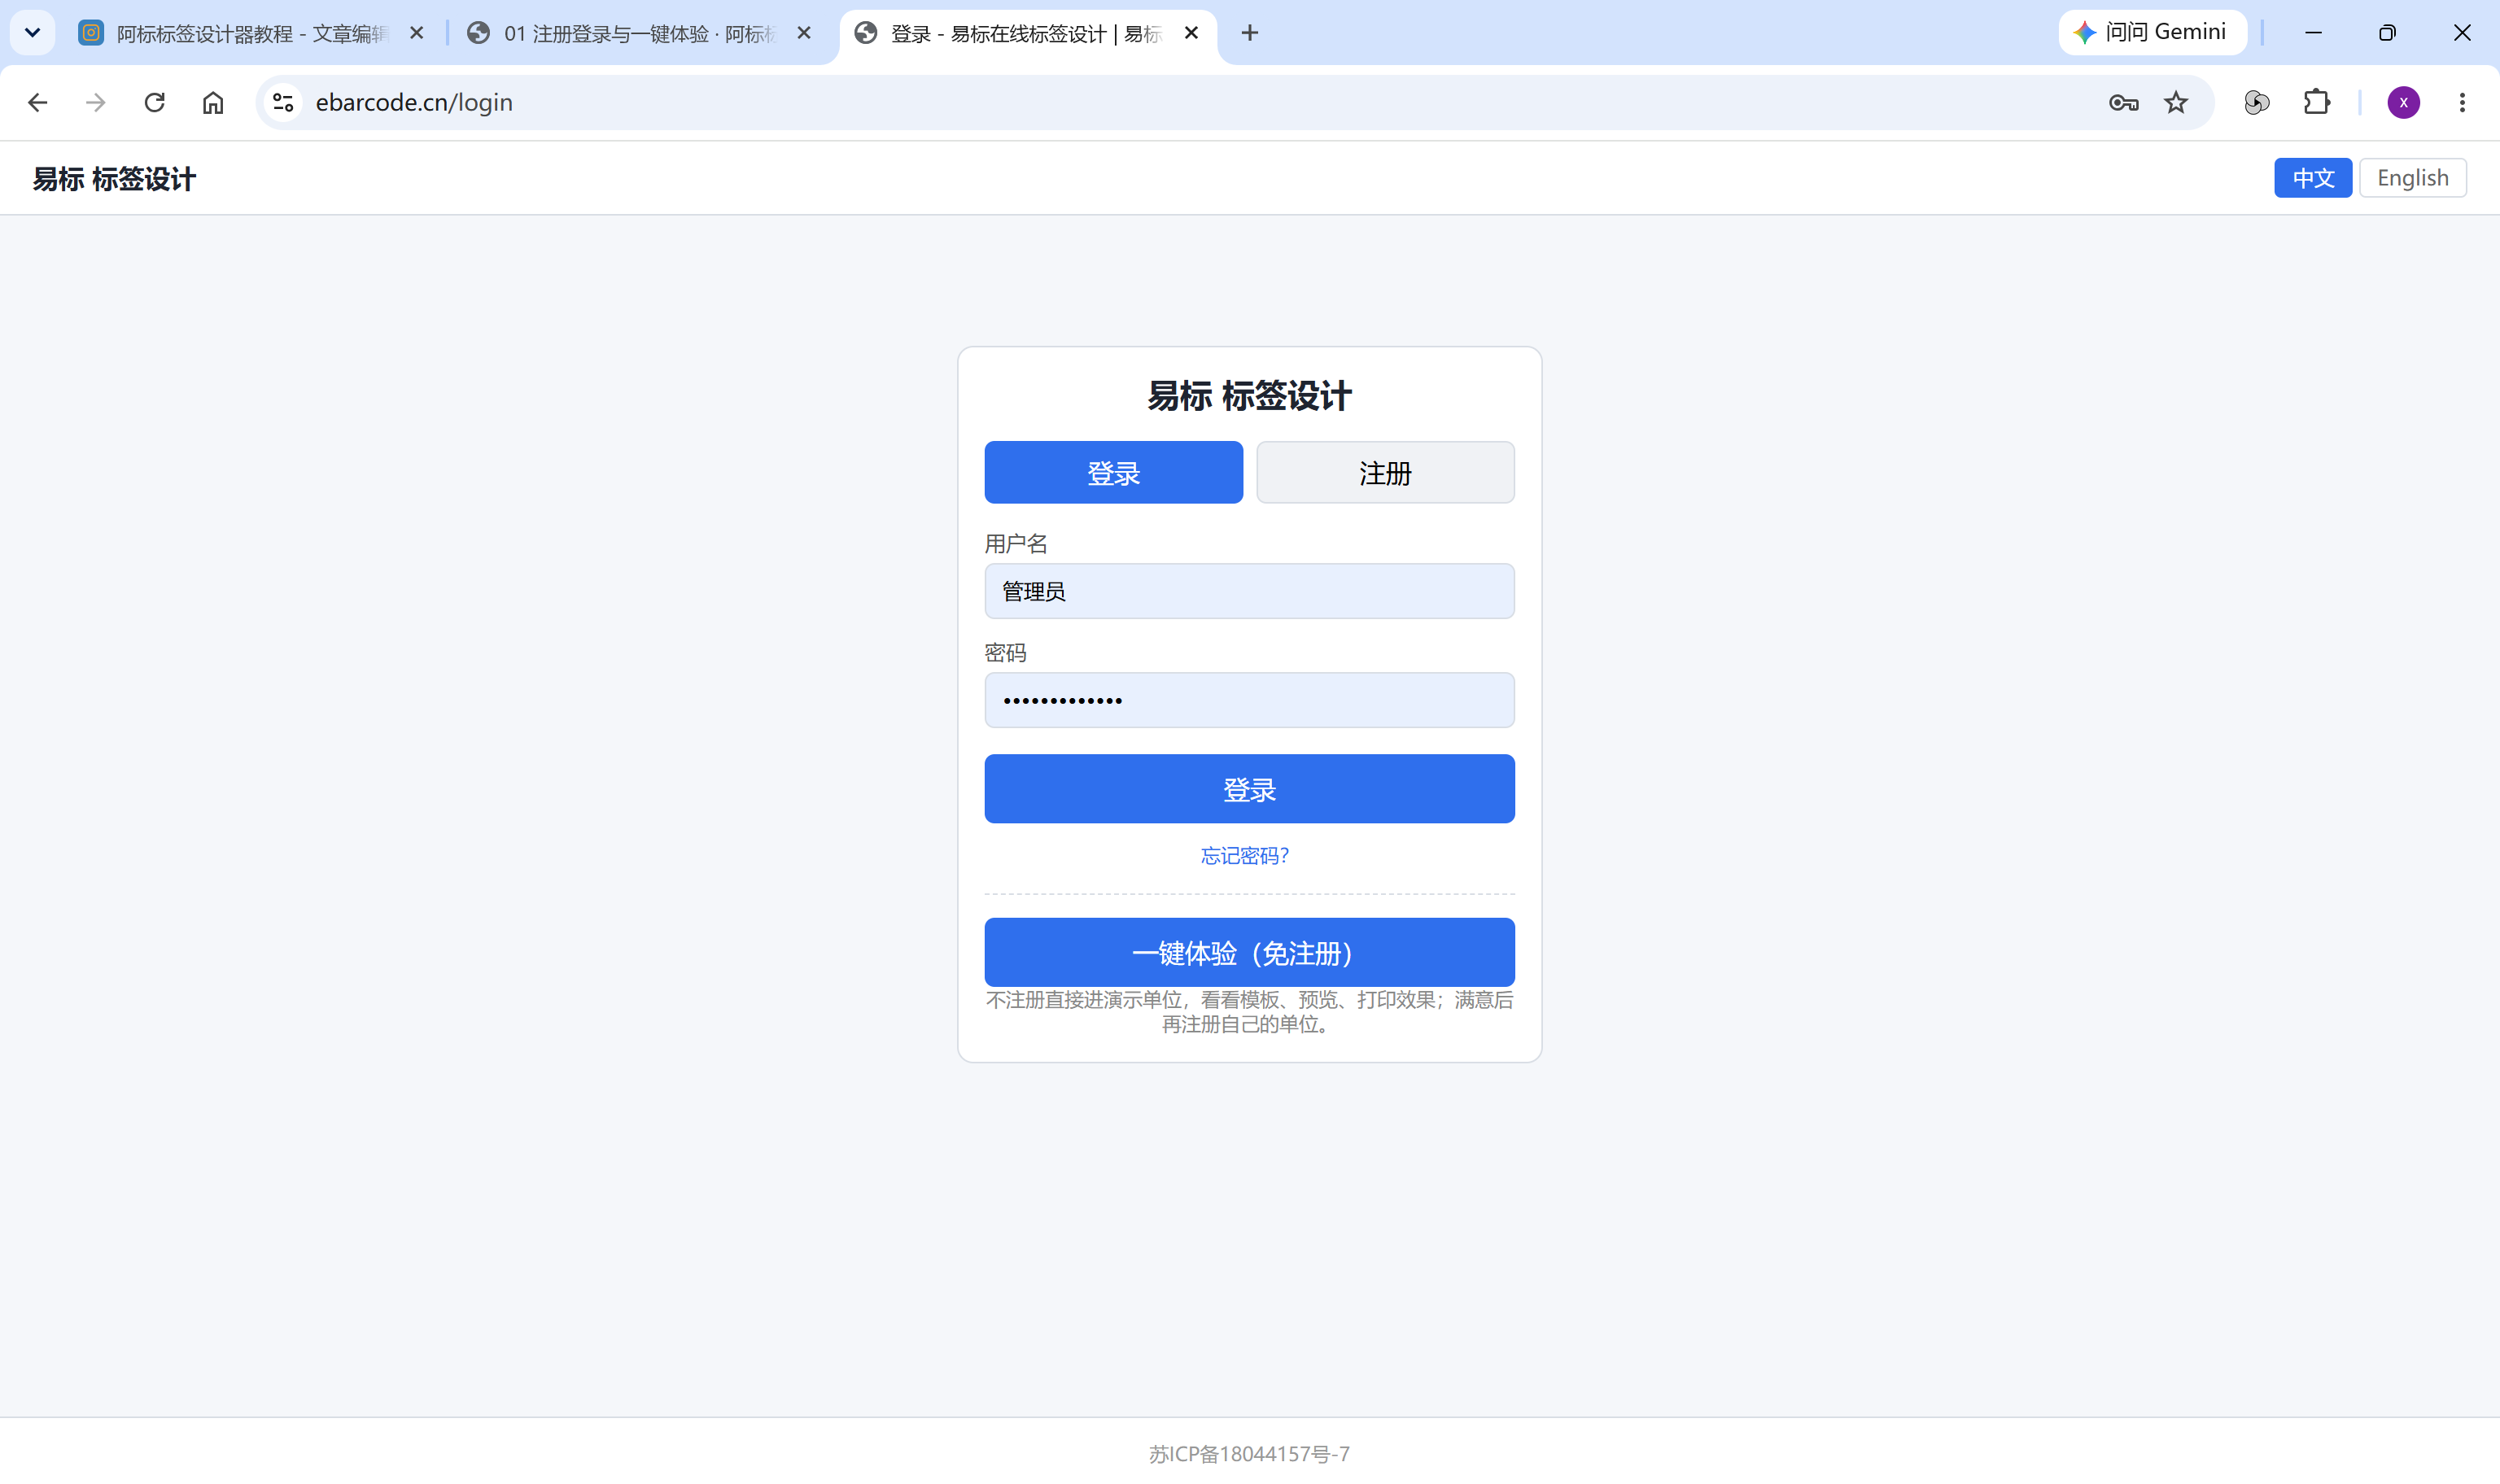
Task: Open the saved passwords key icon
Action: [2123, 102]
